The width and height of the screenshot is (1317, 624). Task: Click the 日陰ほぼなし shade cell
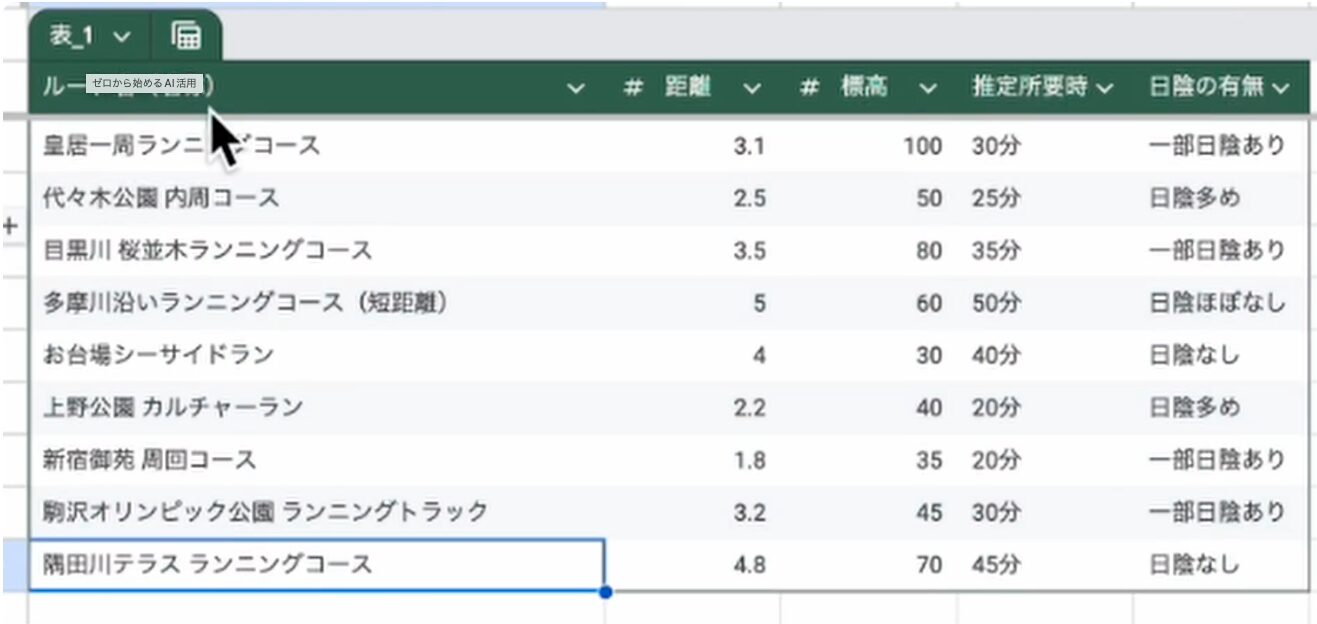point(1216,302)
